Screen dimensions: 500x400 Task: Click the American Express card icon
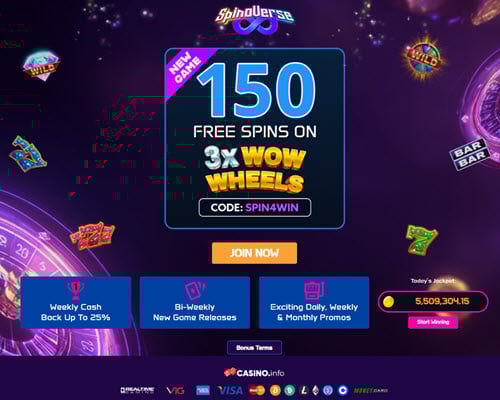click(203, 390)
